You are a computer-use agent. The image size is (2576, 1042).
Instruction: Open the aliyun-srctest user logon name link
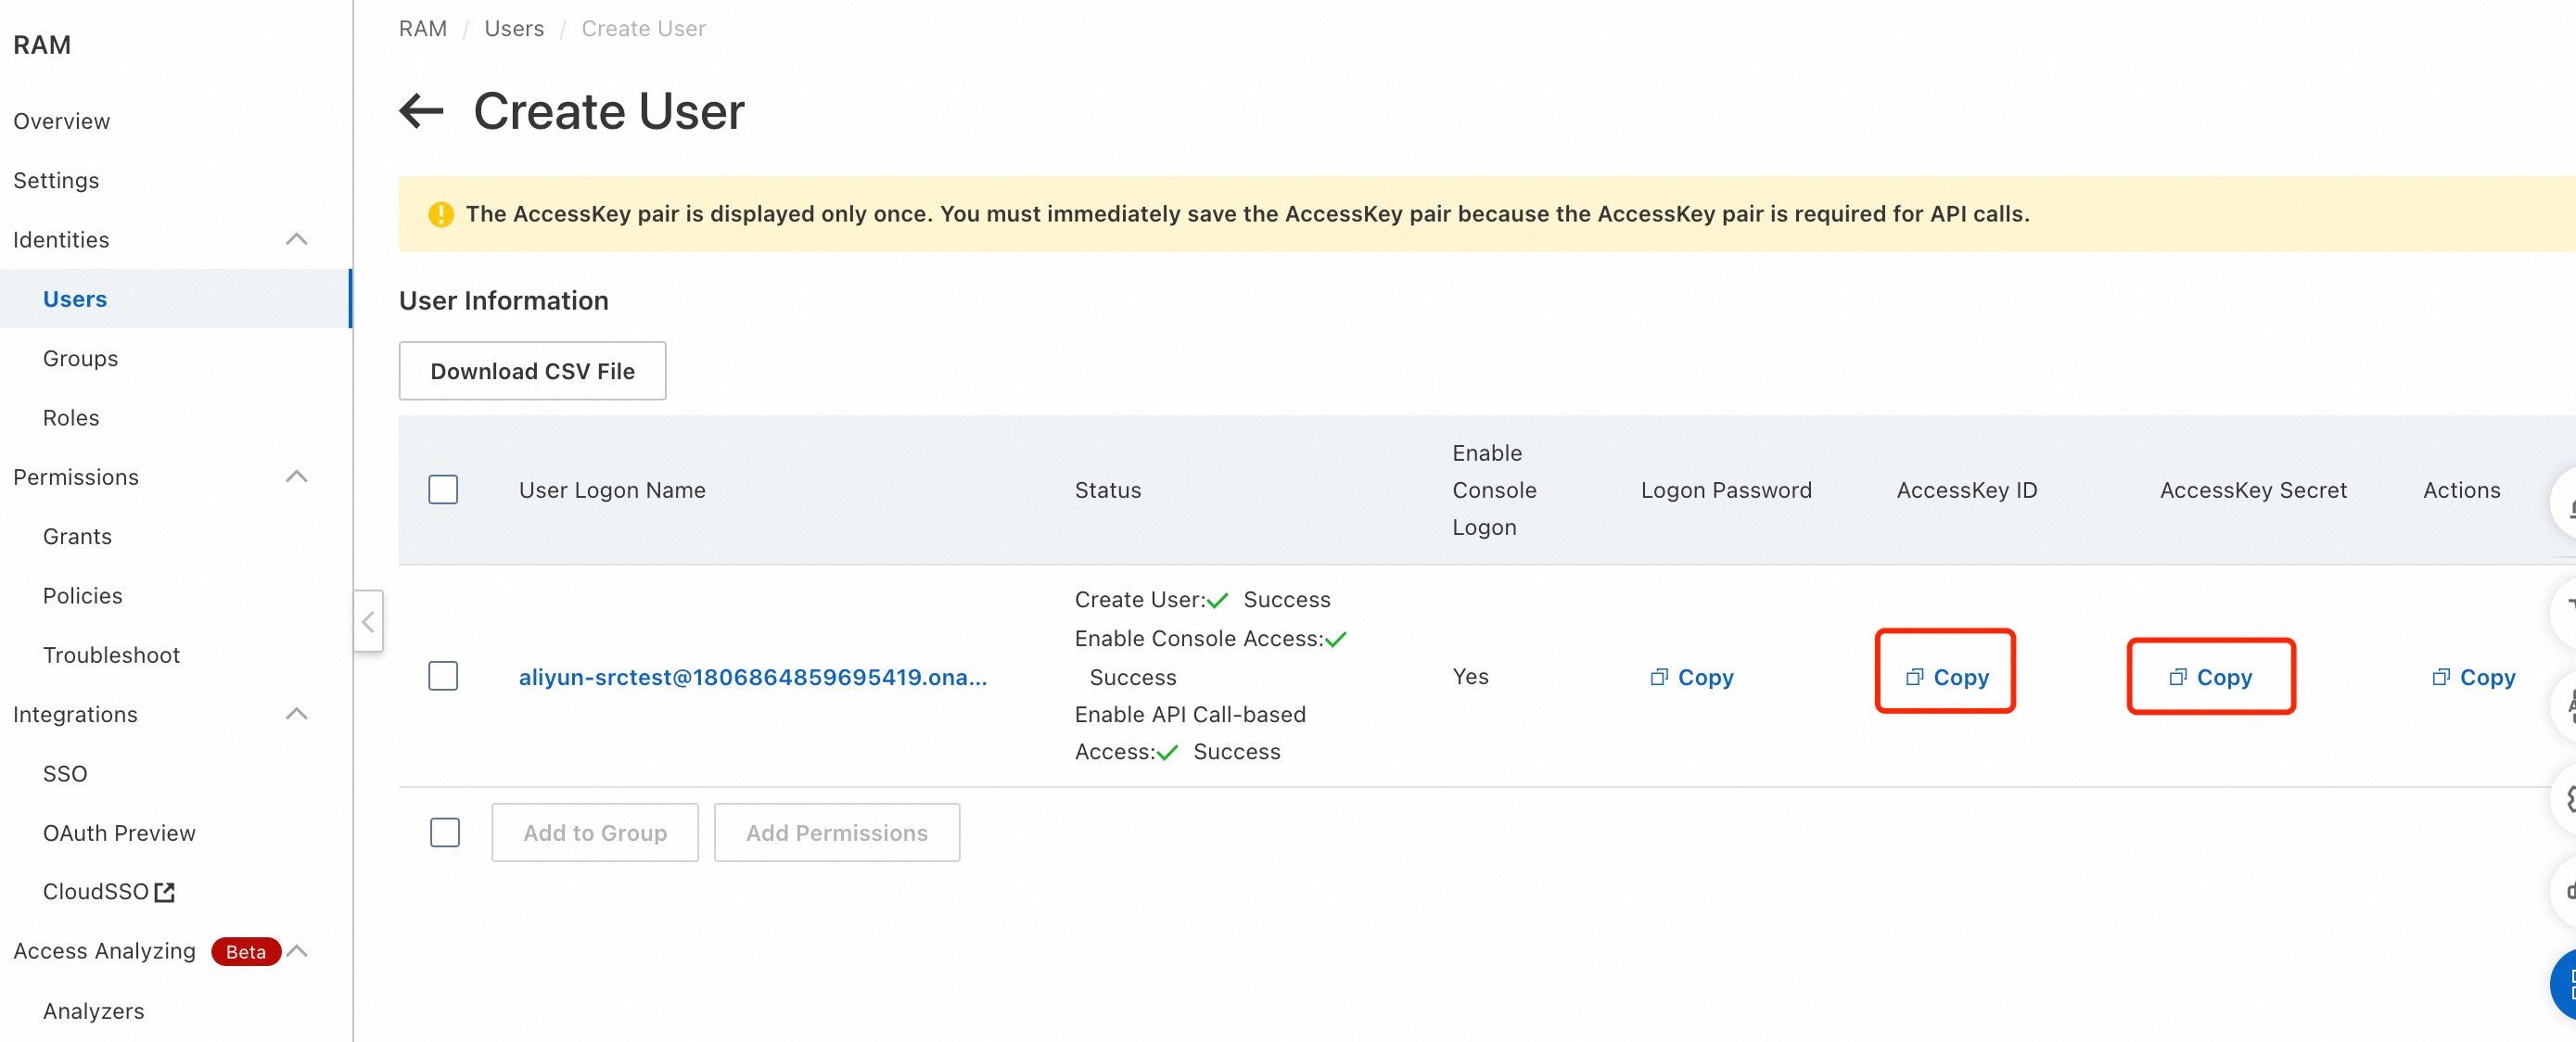tap(752, 677)
